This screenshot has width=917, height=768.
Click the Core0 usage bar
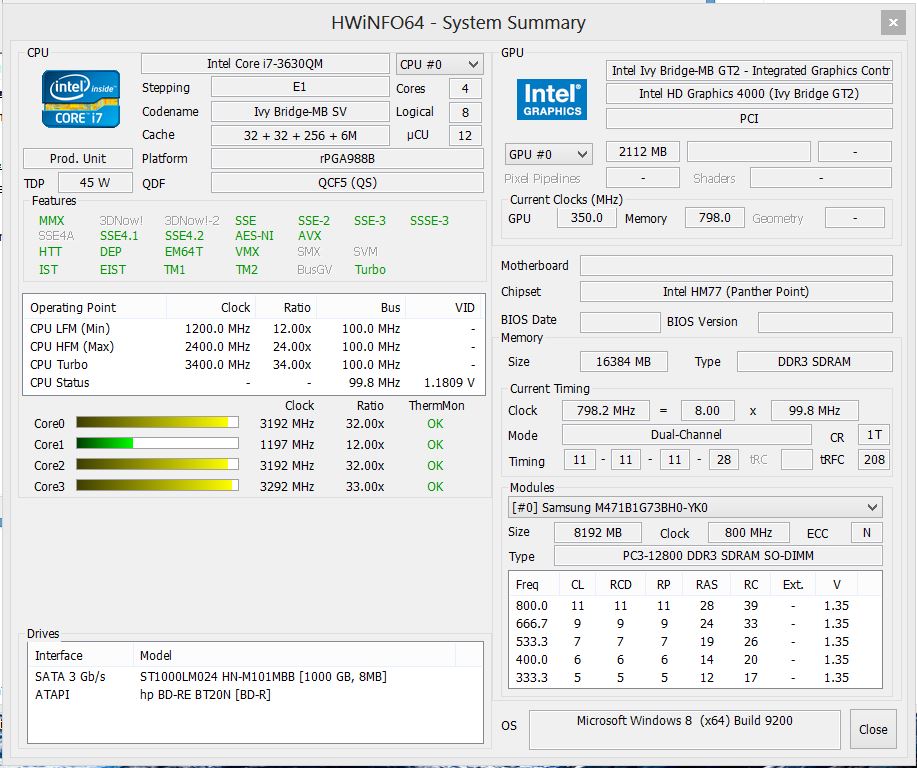coord(157,423)
